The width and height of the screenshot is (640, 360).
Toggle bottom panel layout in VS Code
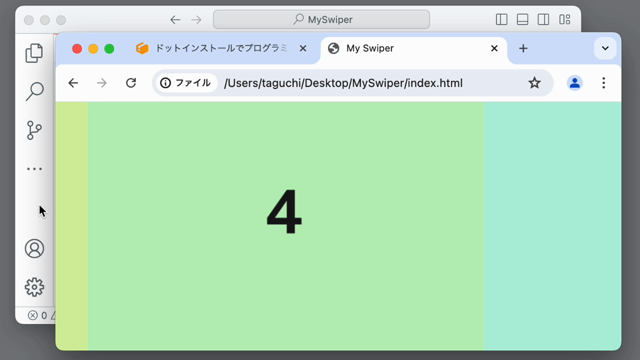(x=522, y=19)
